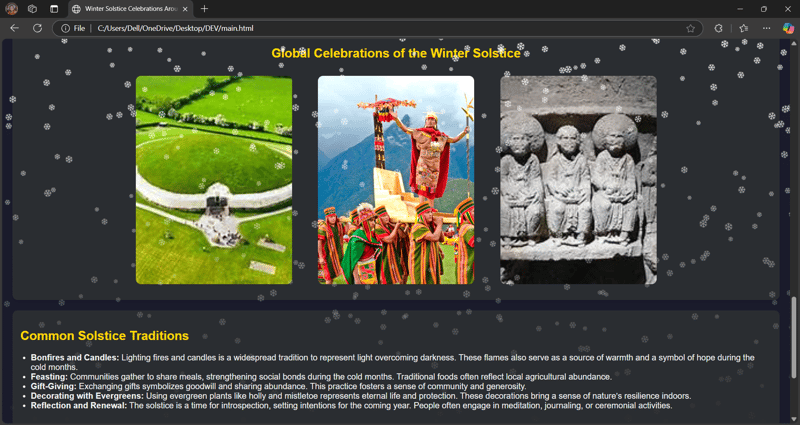Open a new tab with plus button

point(204,9)
